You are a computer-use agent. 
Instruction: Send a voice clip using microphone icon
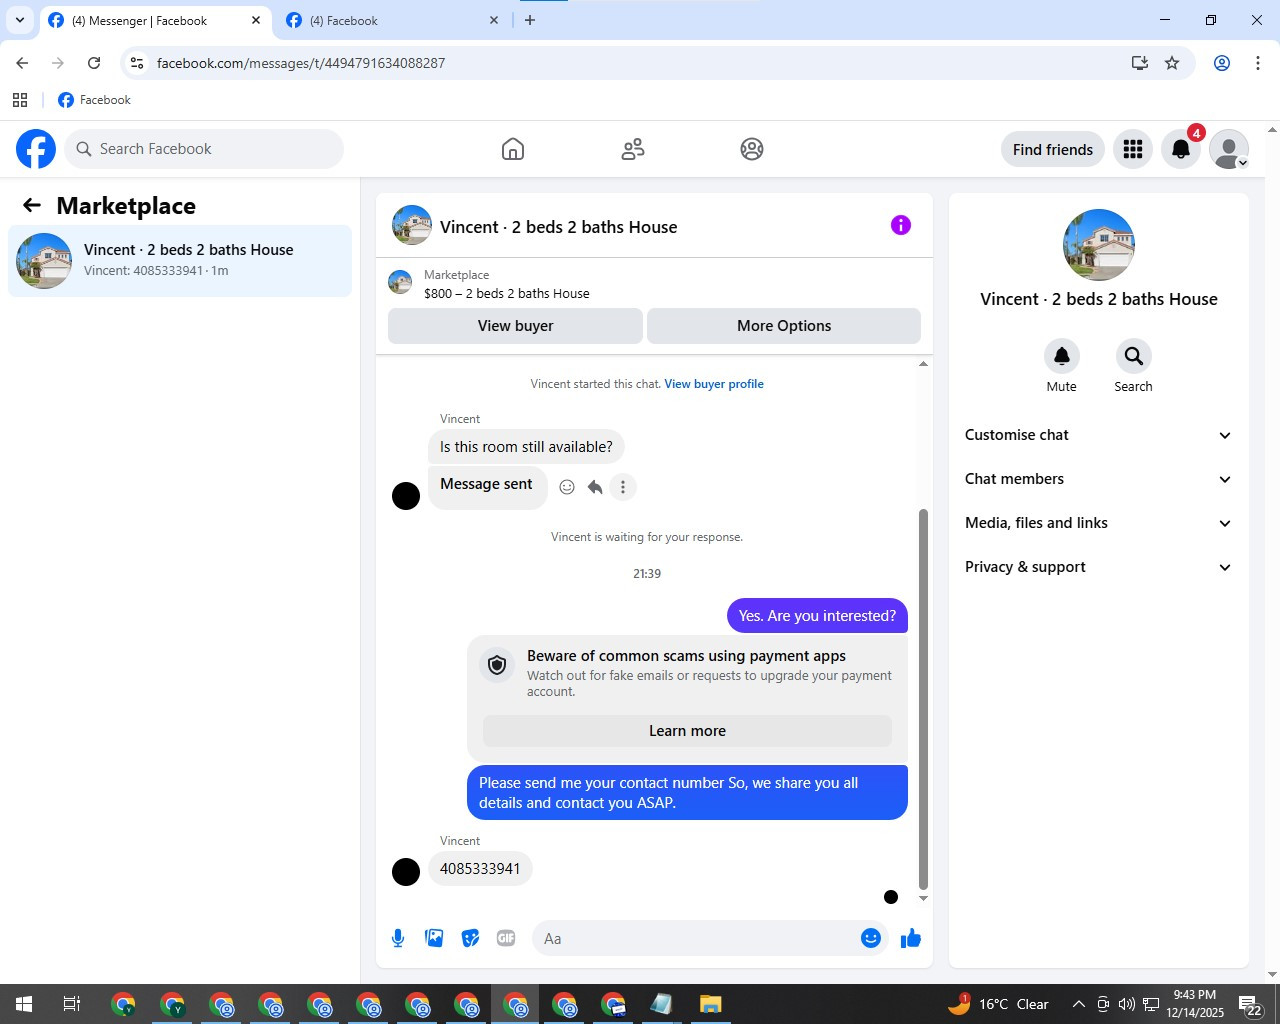click(x=398, y=938)
